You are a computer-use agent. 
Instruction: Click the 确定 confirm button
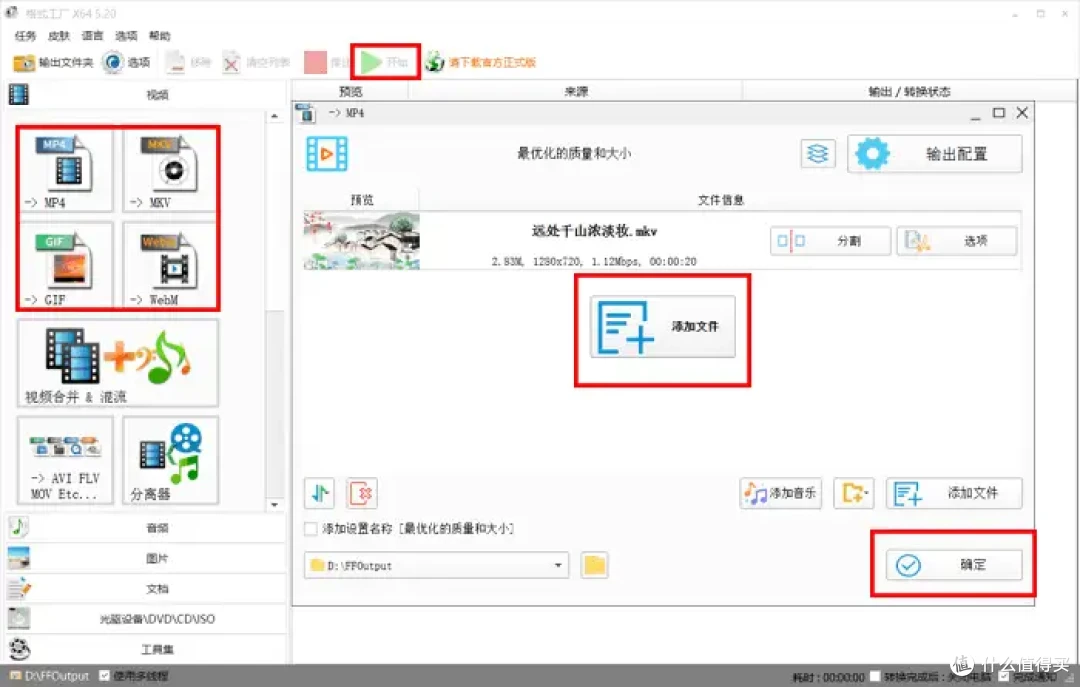954,565
